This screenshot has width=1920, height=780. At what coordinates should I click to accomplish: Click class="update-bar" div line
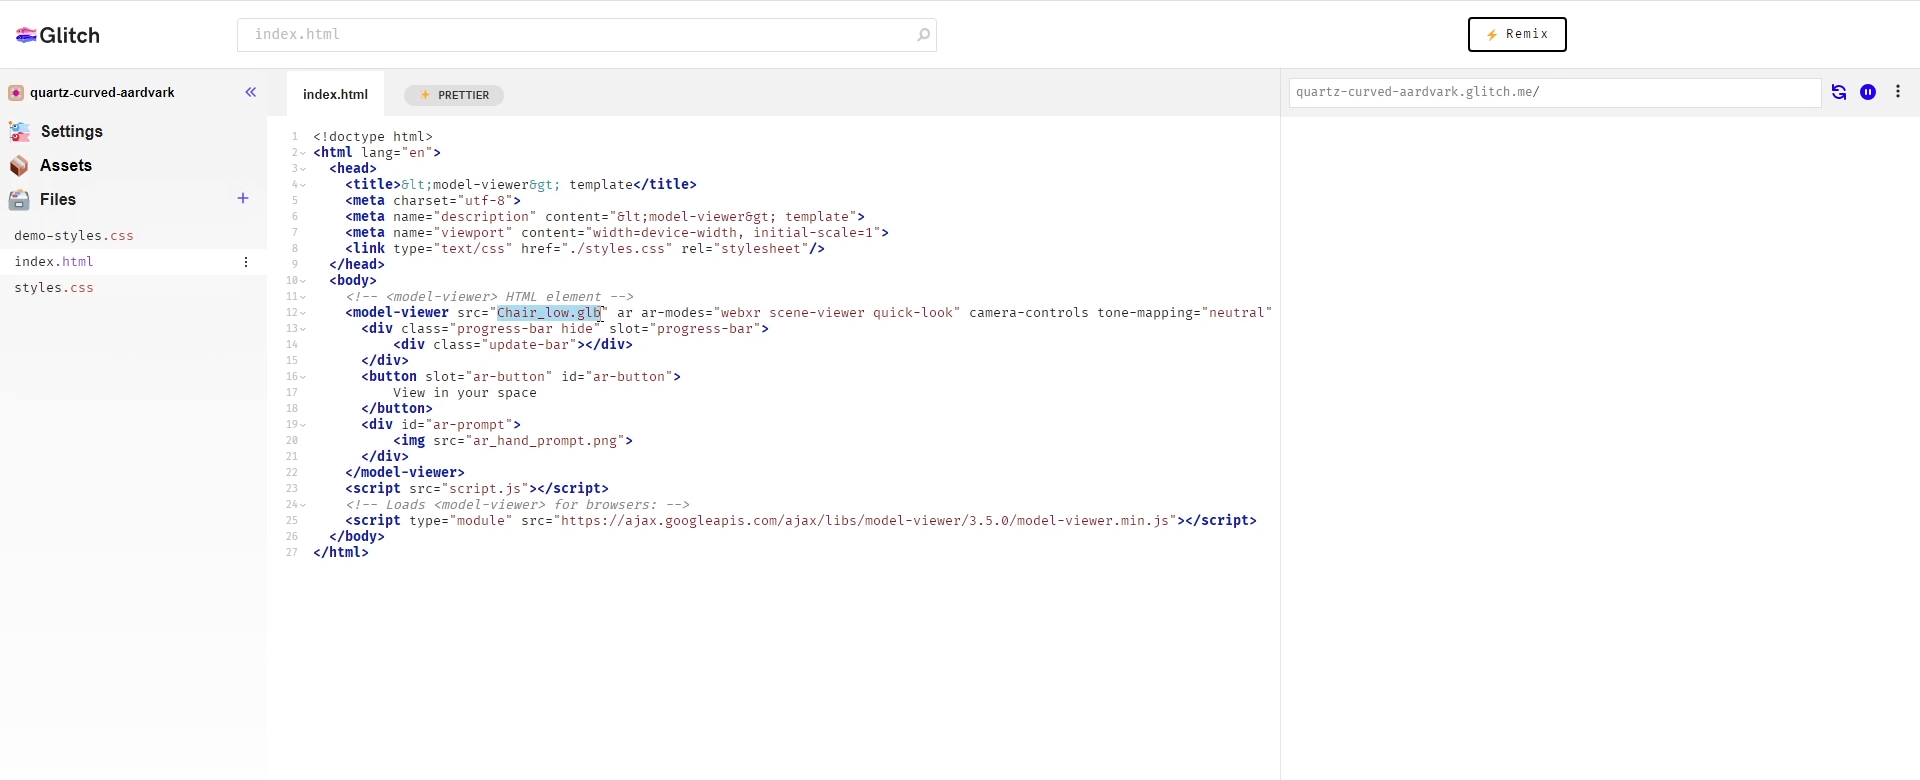513,345
